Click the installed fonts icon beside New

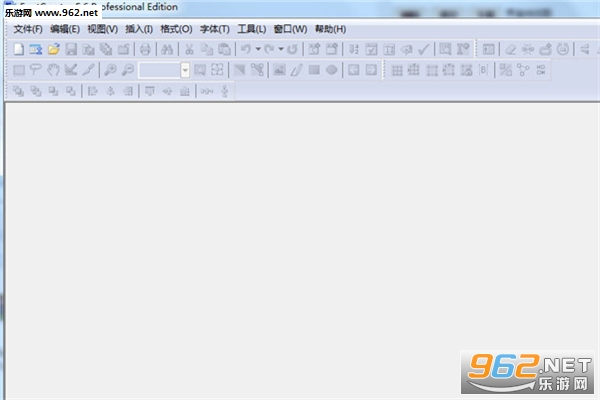(x=36, y=49)
